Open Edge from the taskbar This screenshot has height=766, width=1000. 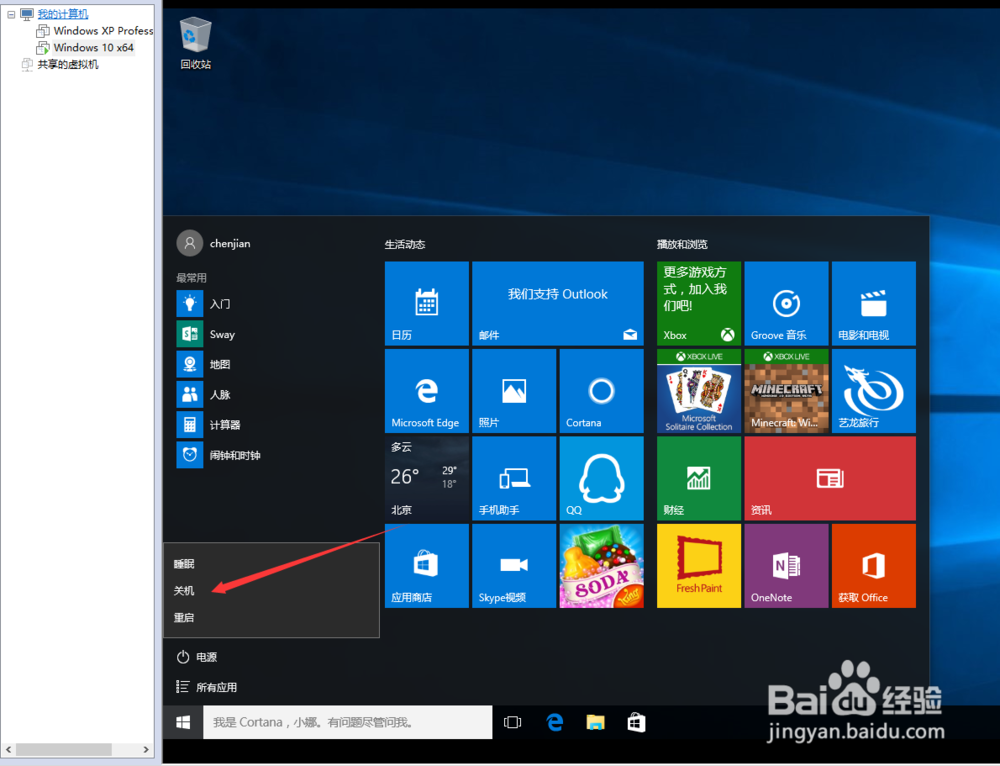(555, 722)
